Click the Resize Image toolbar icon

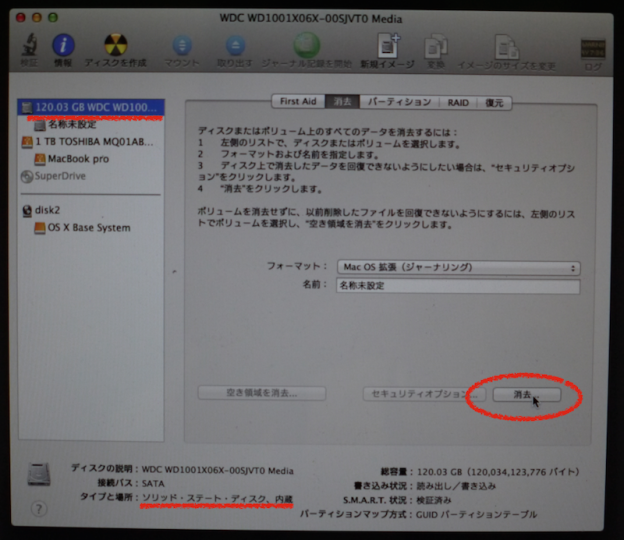pyautogui.click(x=507, y=47)
